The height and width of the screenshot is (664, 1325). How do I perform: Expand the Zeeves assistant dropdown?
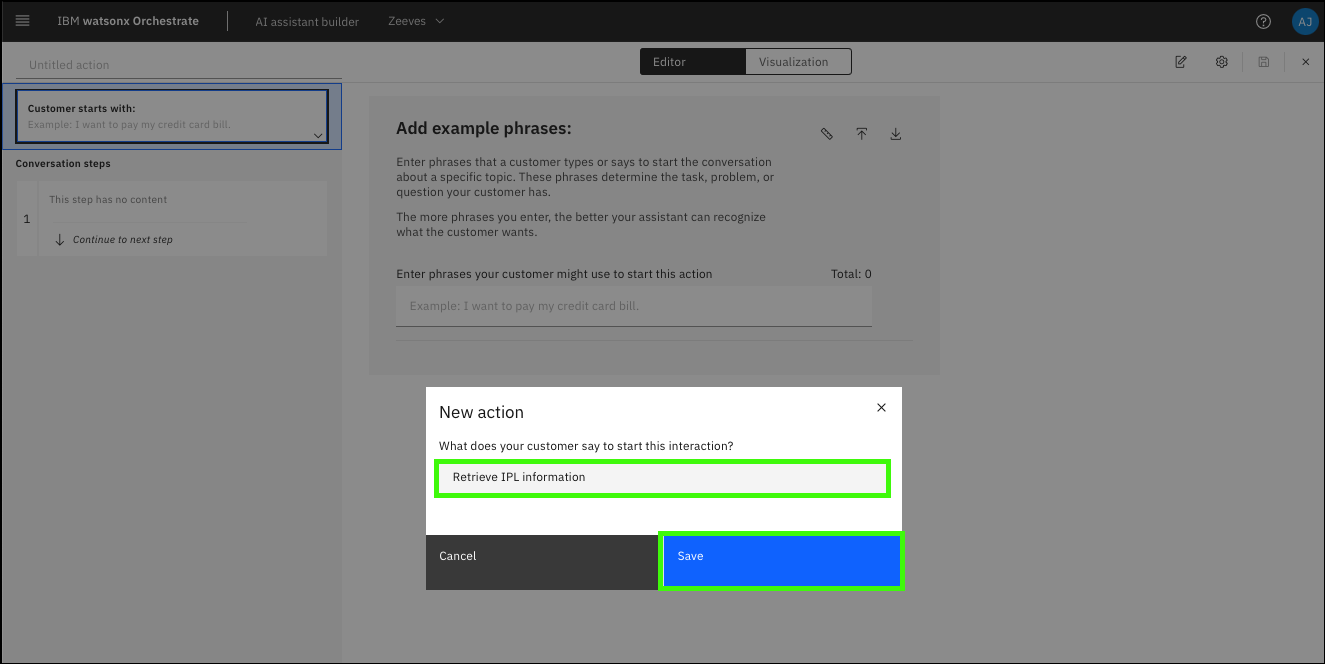417,21
